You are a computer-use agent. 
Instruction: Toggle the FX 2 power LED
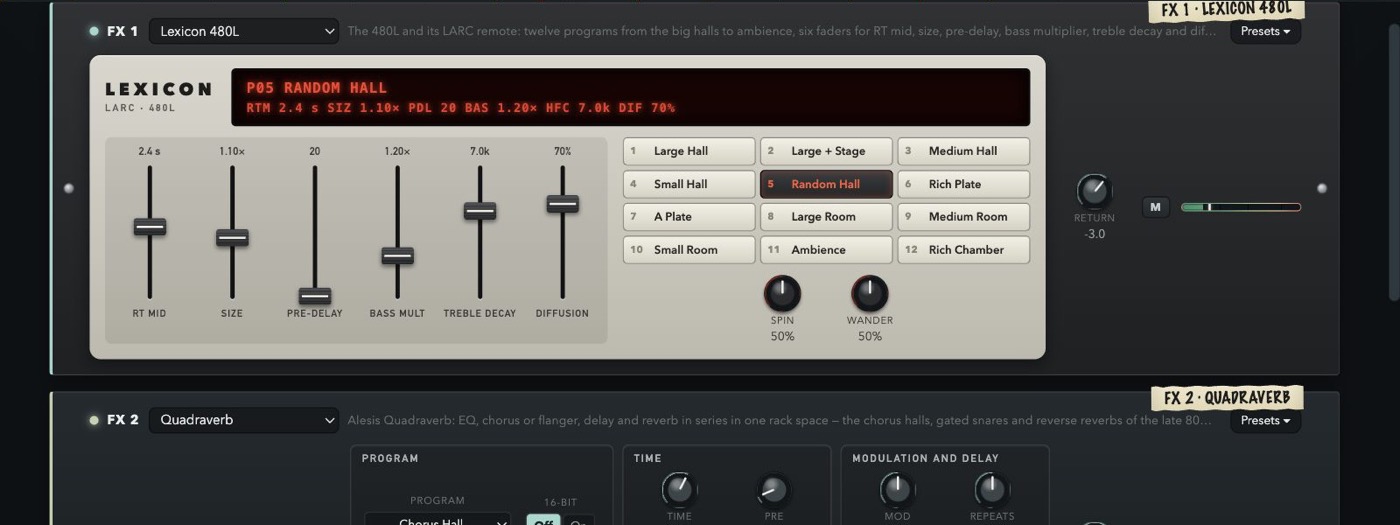click(94, 420)
